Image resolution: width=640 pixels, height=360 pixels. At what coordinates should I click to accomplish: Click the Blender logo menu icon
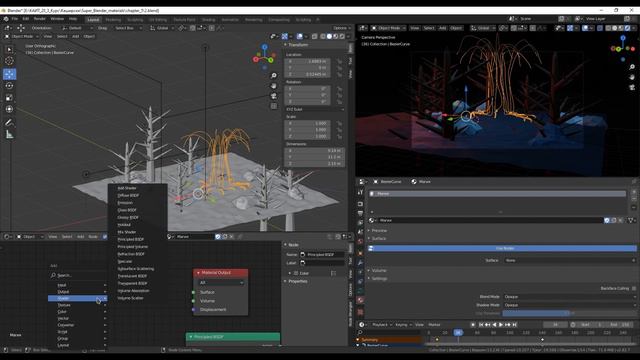pyautogui.click(x=6, y=19)
